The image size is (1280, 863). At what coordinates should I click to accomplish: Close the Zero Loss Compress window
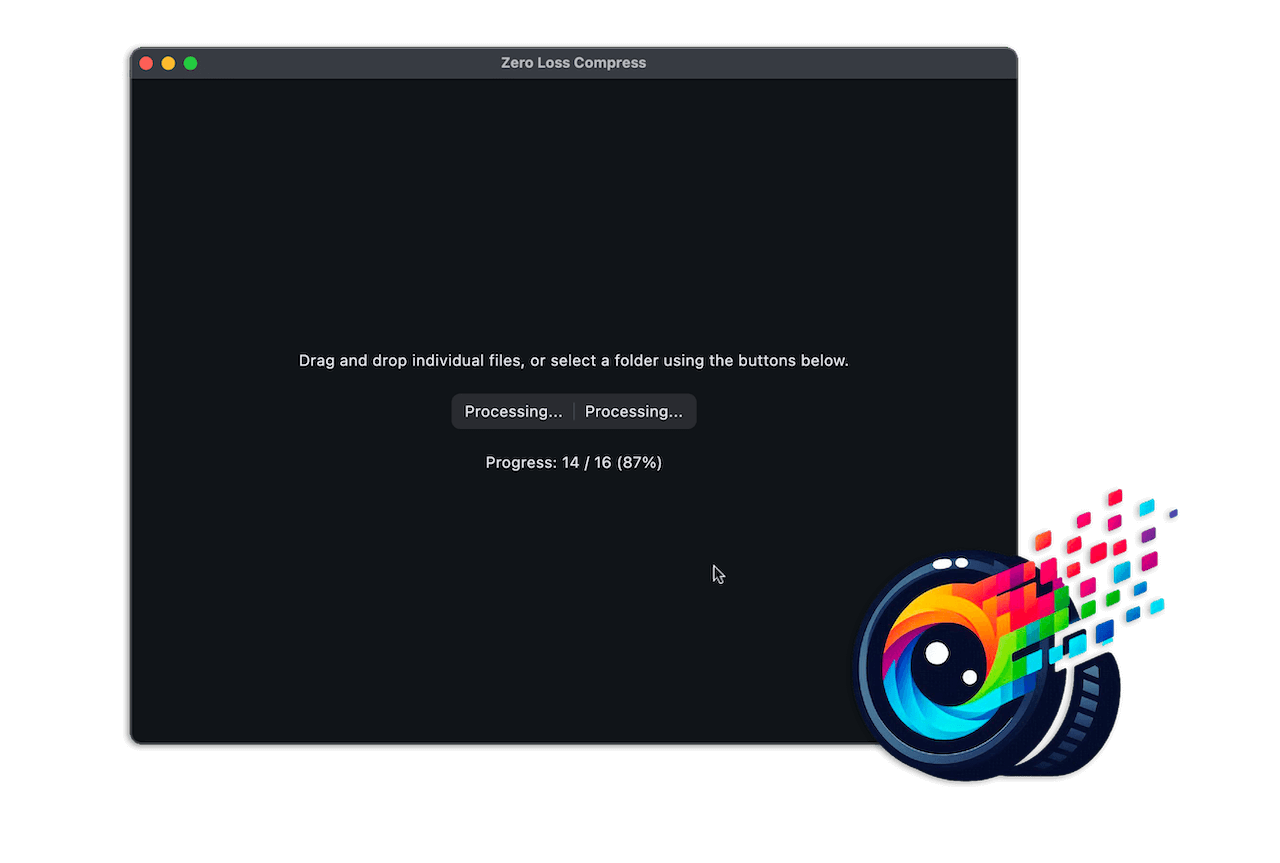tap(146, 63)
